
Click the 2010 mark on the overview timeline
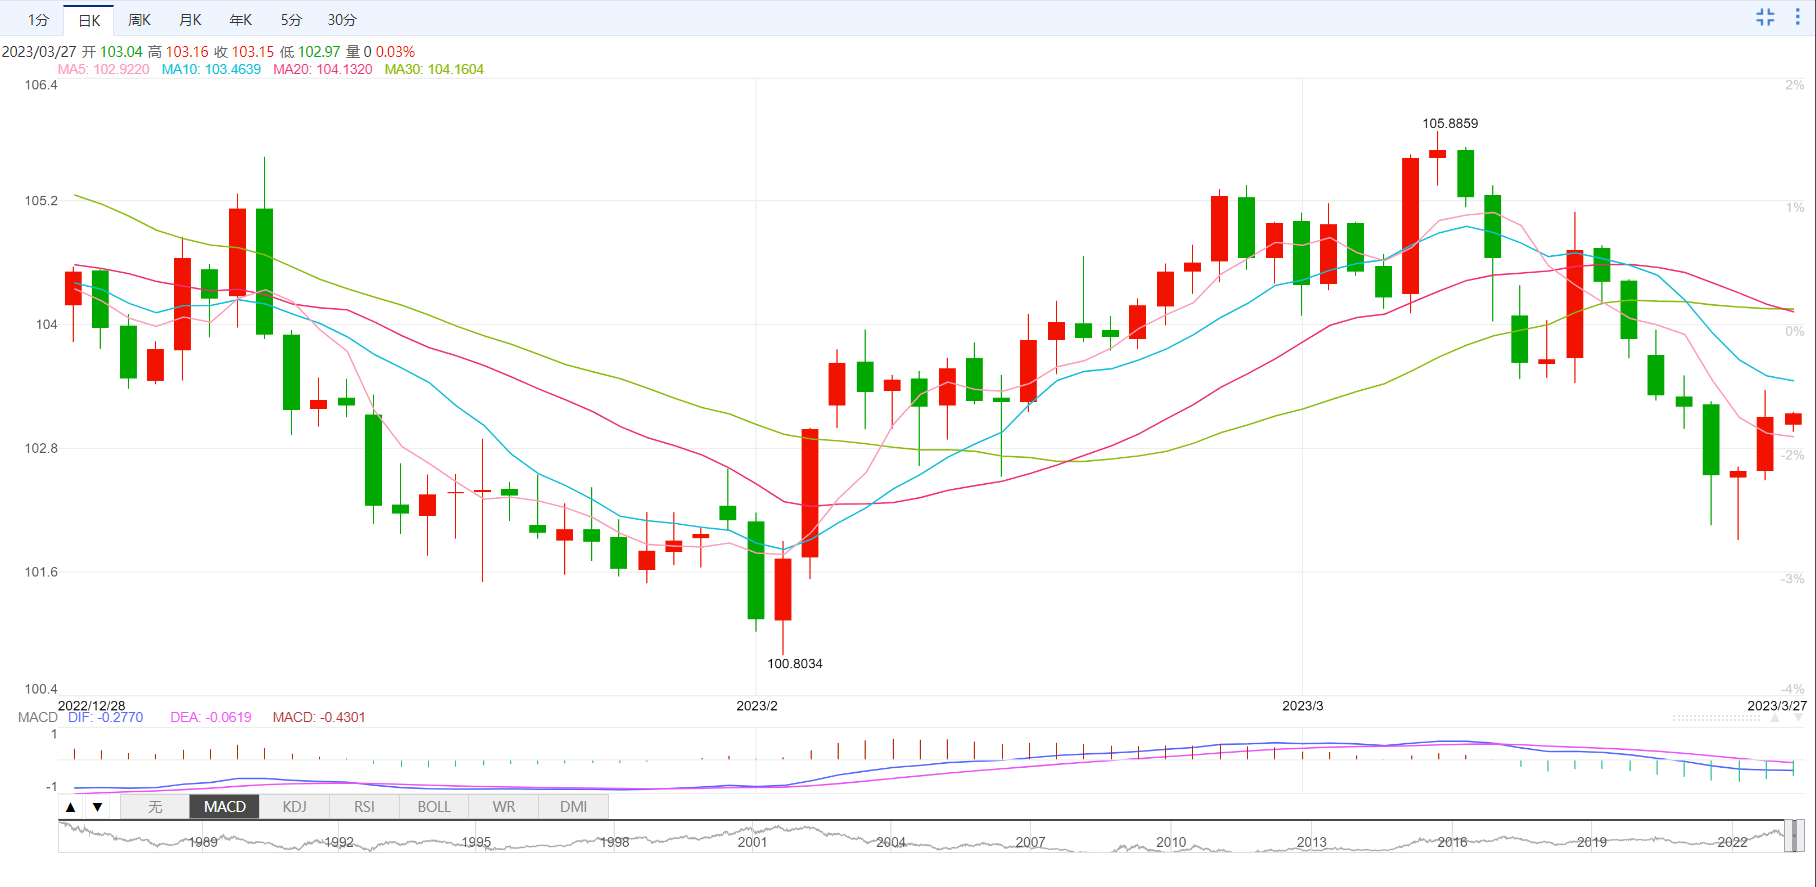pyautogui.click(x=1171, y=842)
